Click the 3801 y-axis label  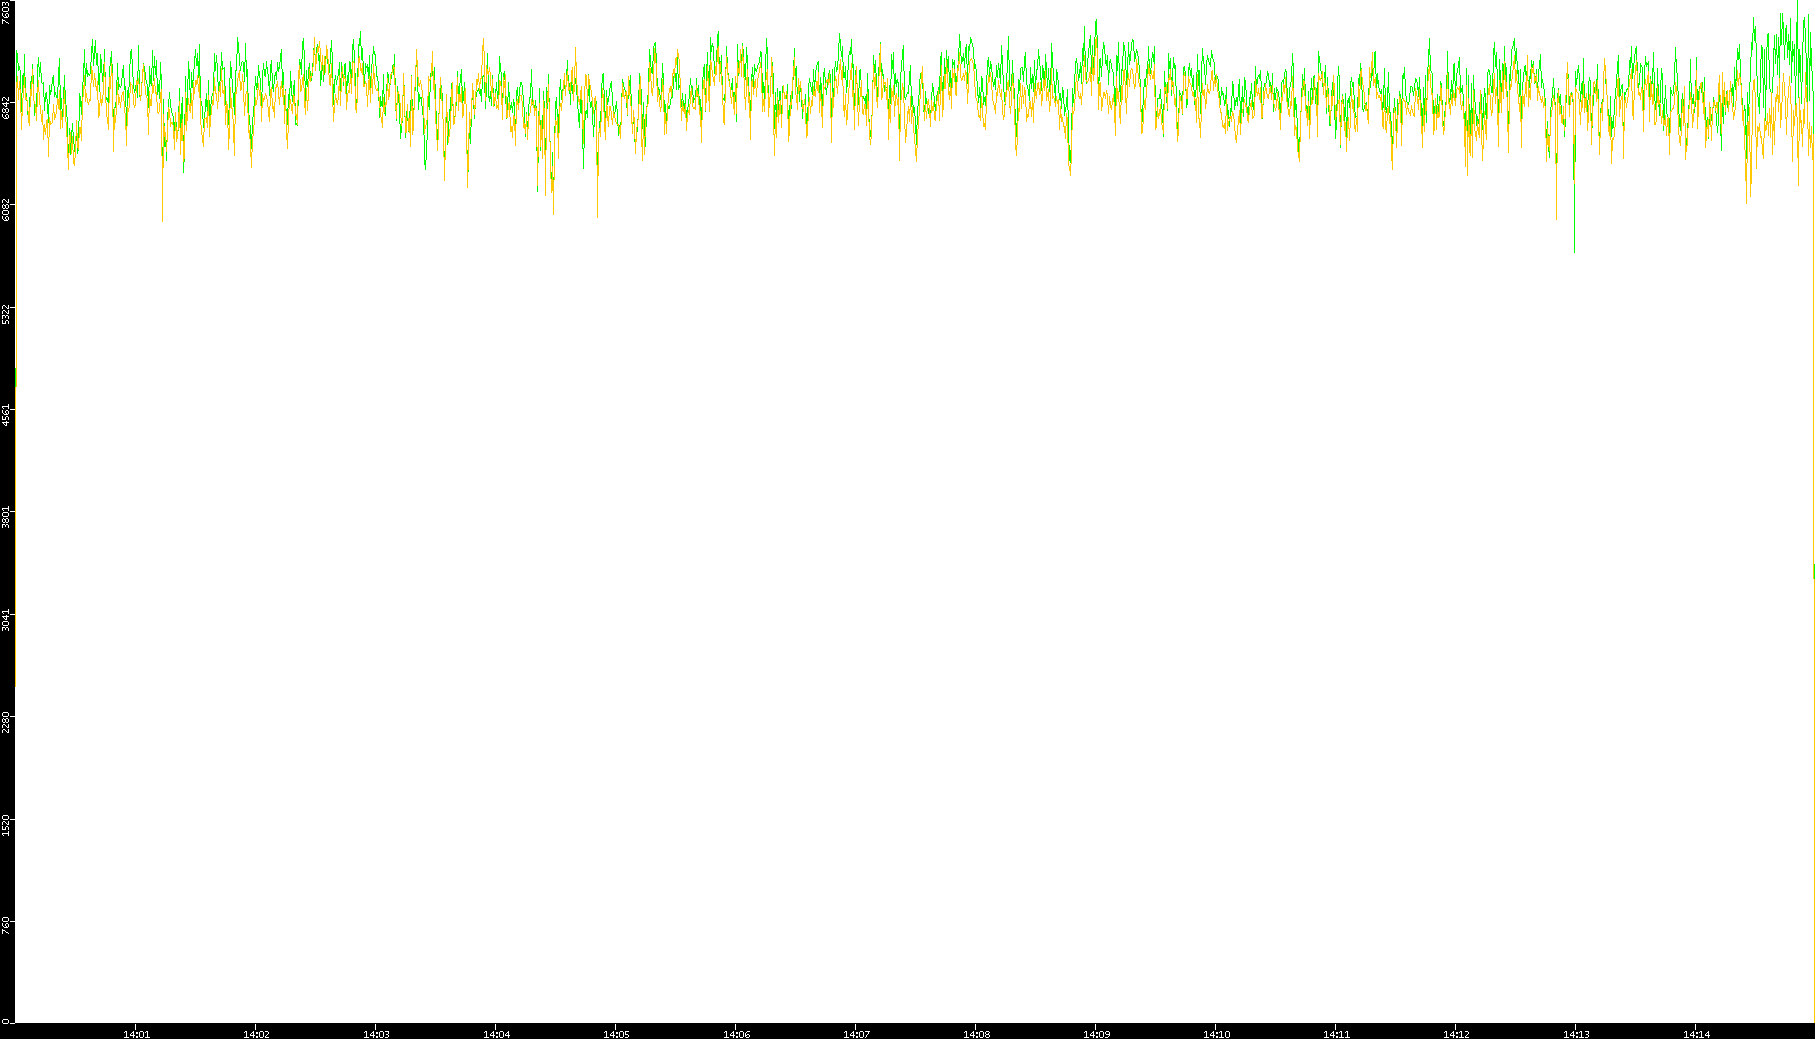(6, 517)
